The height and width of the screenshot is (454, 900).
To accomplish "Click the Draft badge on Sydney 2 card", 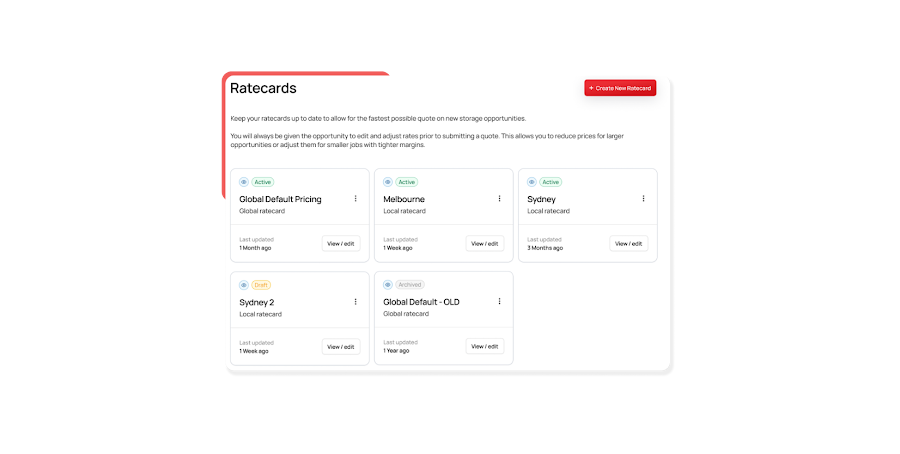I will (261, 285).
